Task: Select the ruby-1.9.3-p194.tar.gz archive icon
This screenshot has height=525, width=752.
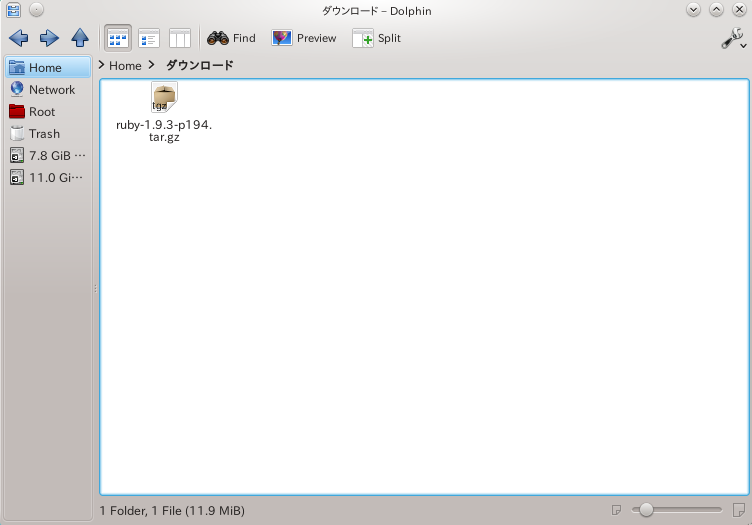Action: point(164,97)
